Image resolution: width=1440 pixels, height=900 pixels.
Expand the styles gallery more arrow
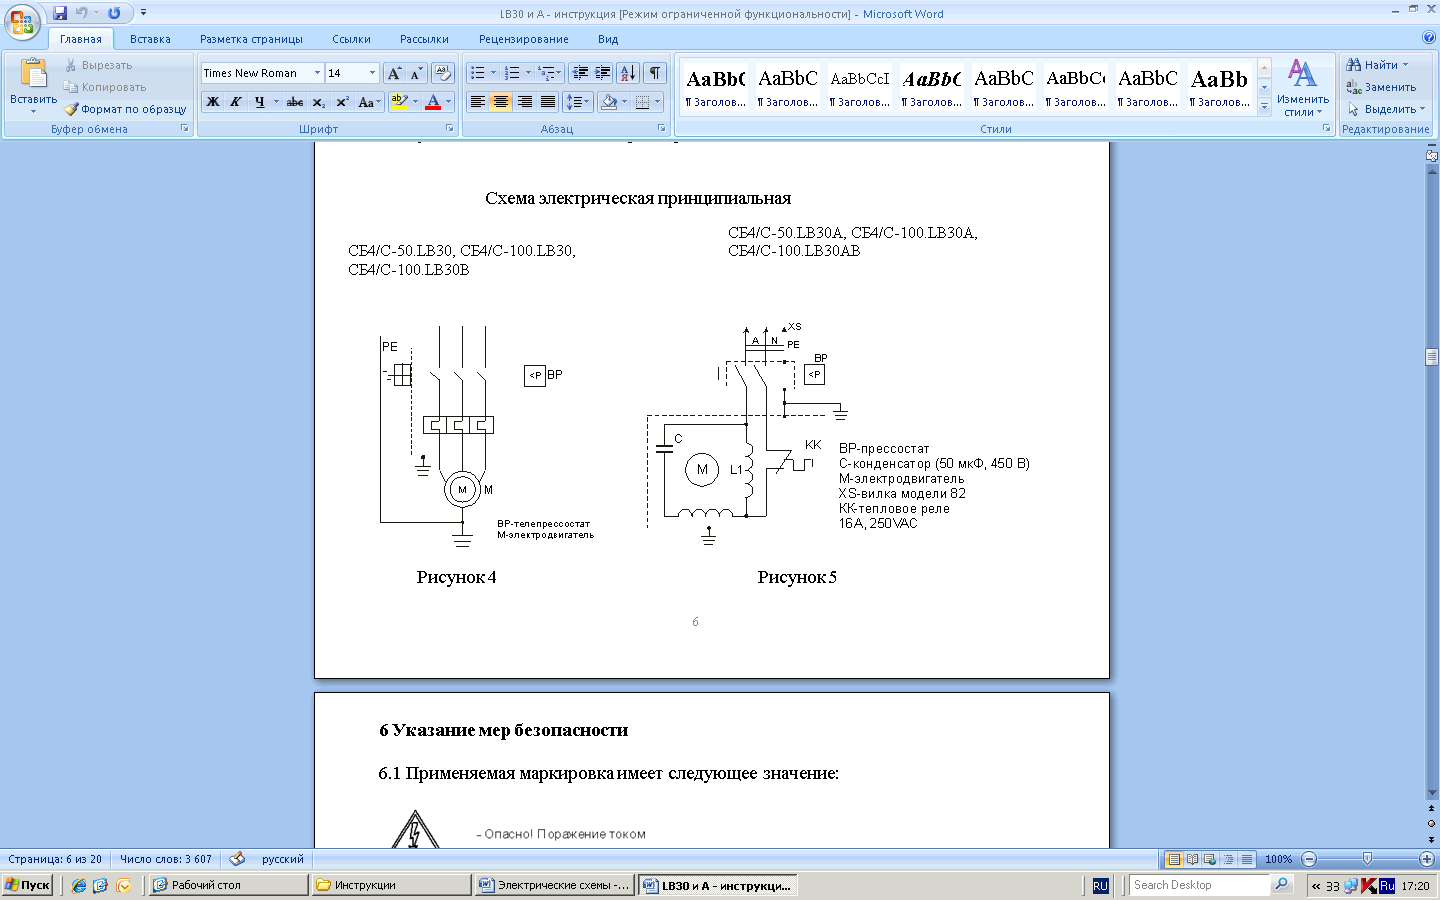pyautogui.click(x=1264, y=106)
